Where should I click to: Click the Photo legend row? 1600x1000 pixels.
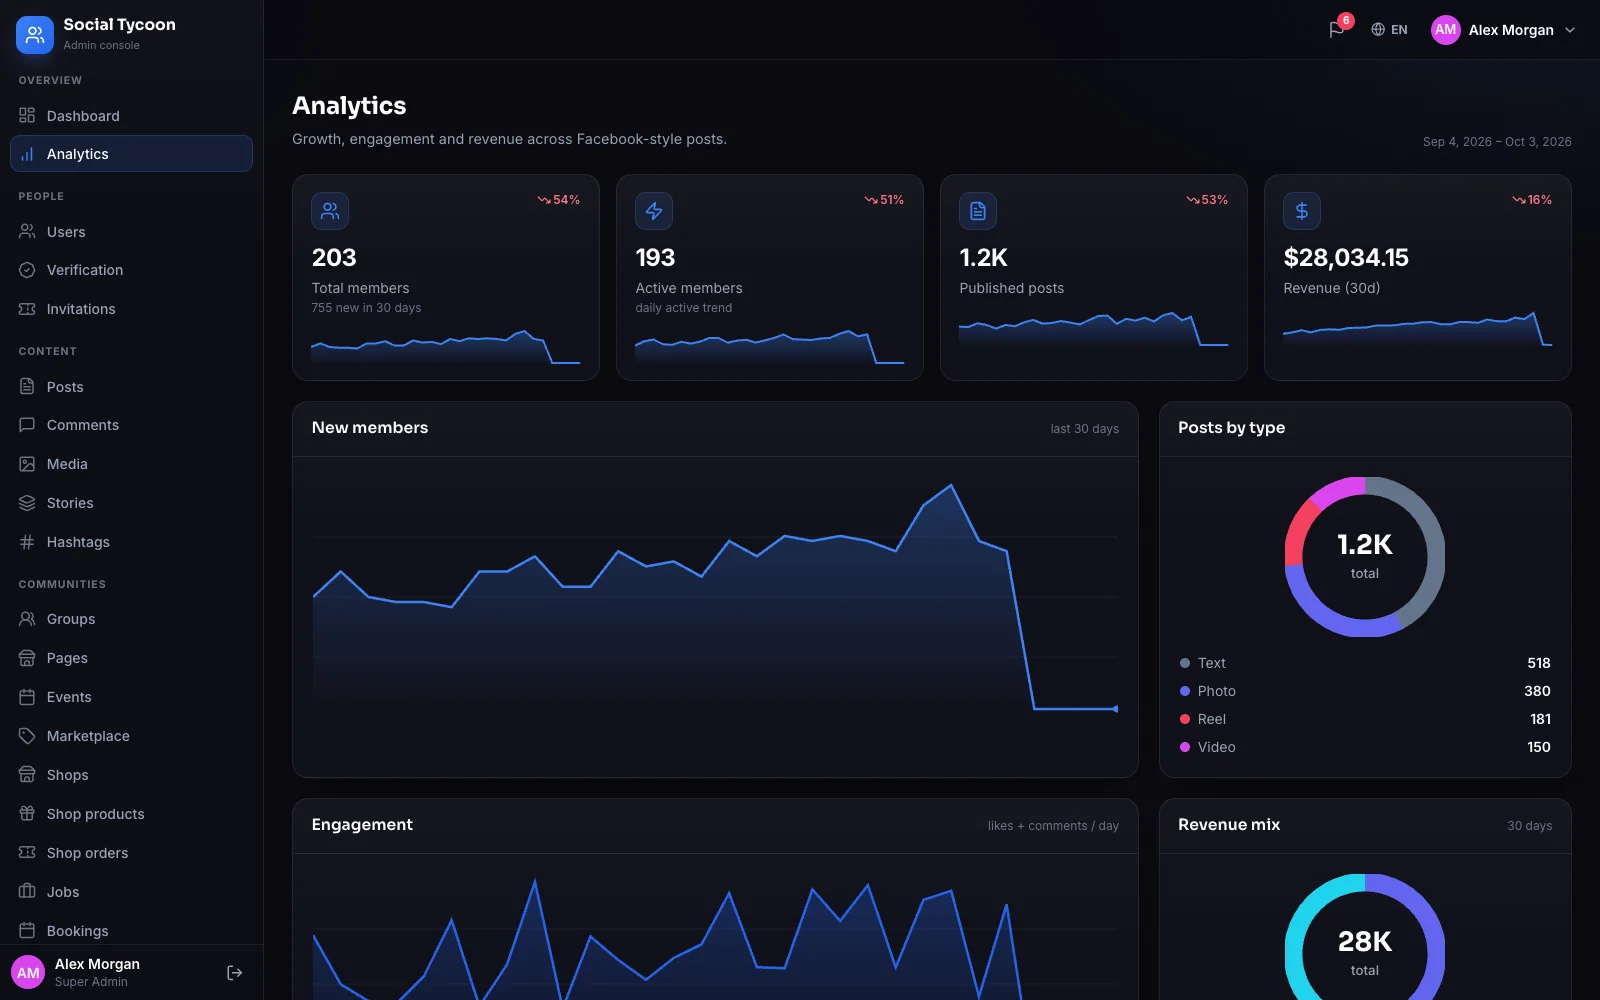coord(1365,691)
